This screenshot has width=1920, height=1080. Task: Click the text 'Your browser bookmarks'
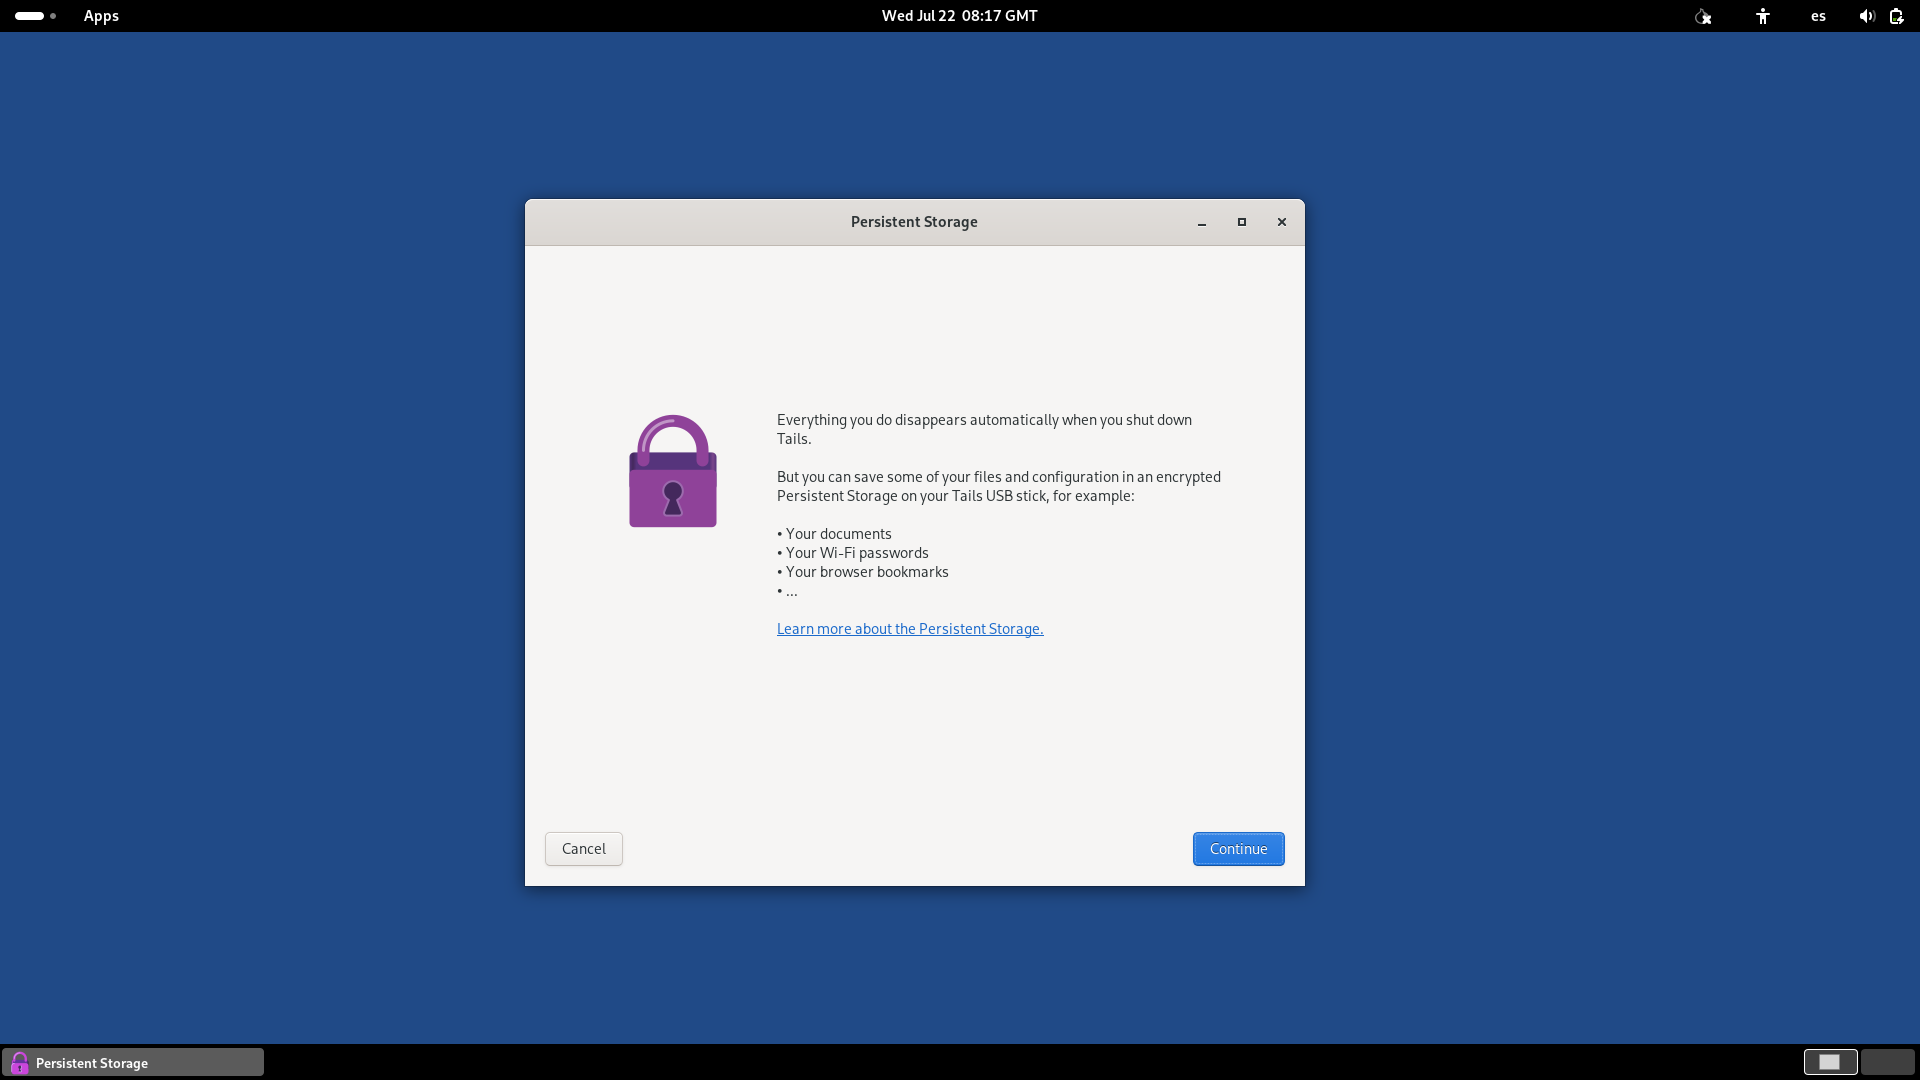[x=867, y=572]
